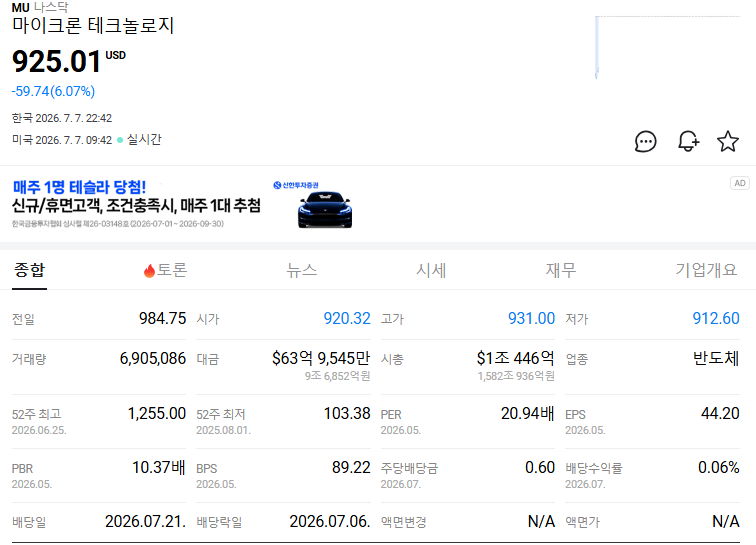This screenshot has width=756, height=545.
Task: Click the dividend date 2026.07.21.
Action: tap(146, 521)
